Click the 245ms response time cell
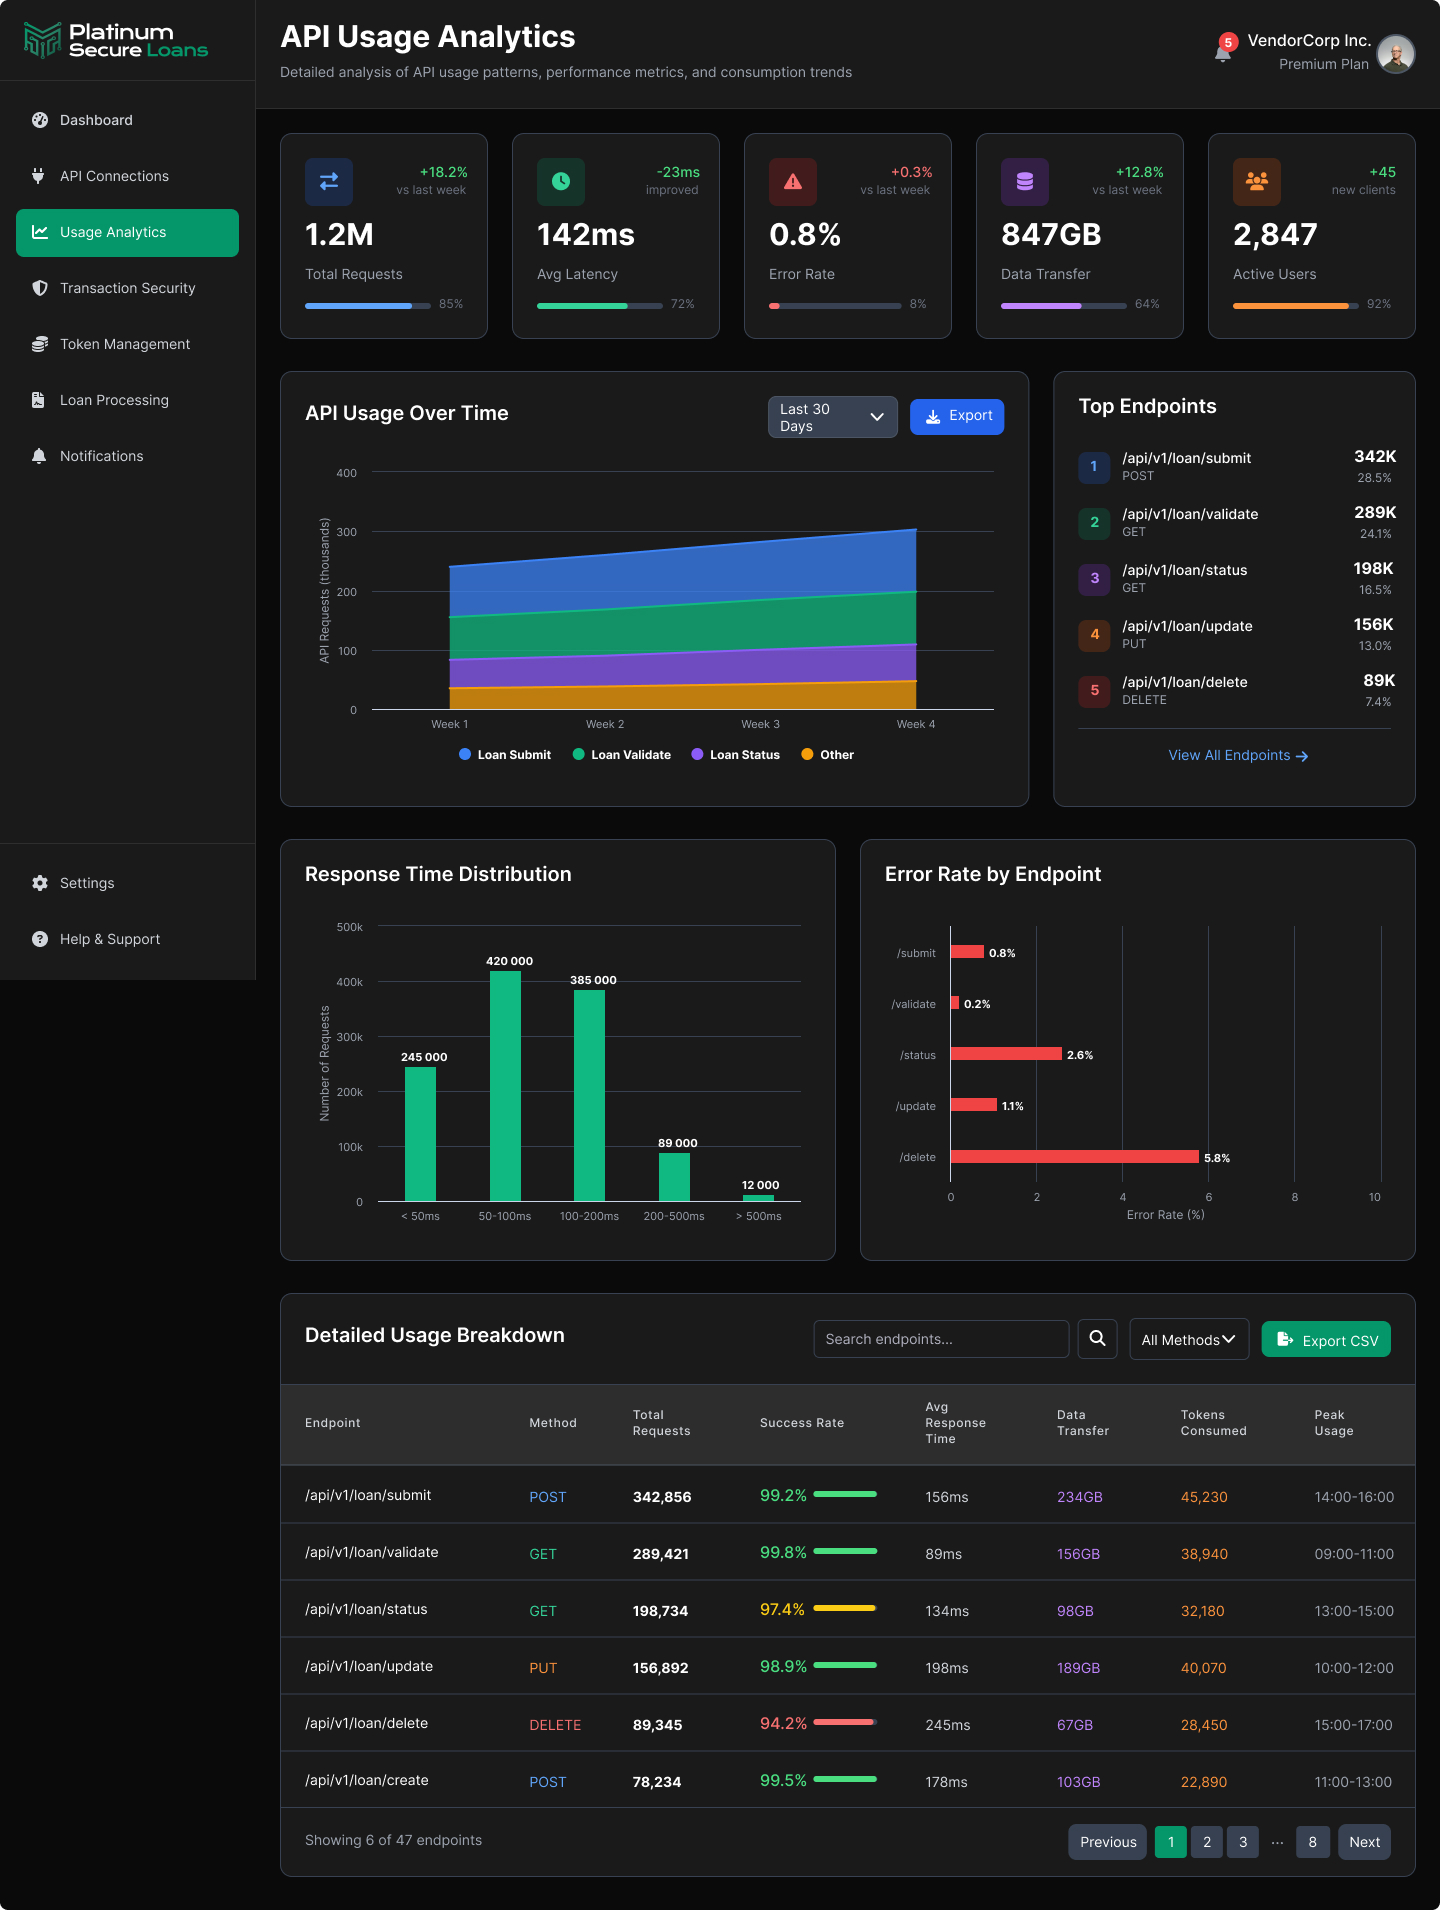The width and height of the screenshot is (1440, 1910). tap(948, 1725)
